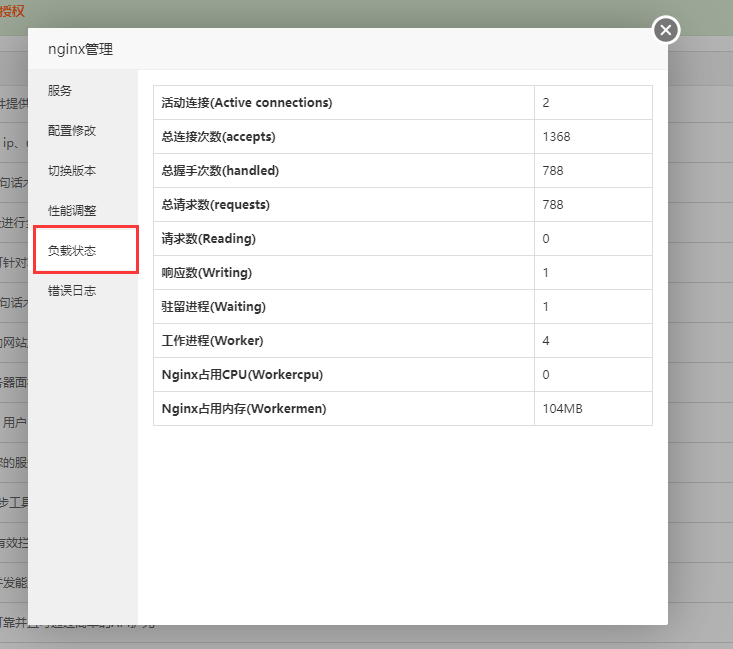The image size is (733, 649).
Task: Click the 总请求数(requests) label
Action: point(216,205)
